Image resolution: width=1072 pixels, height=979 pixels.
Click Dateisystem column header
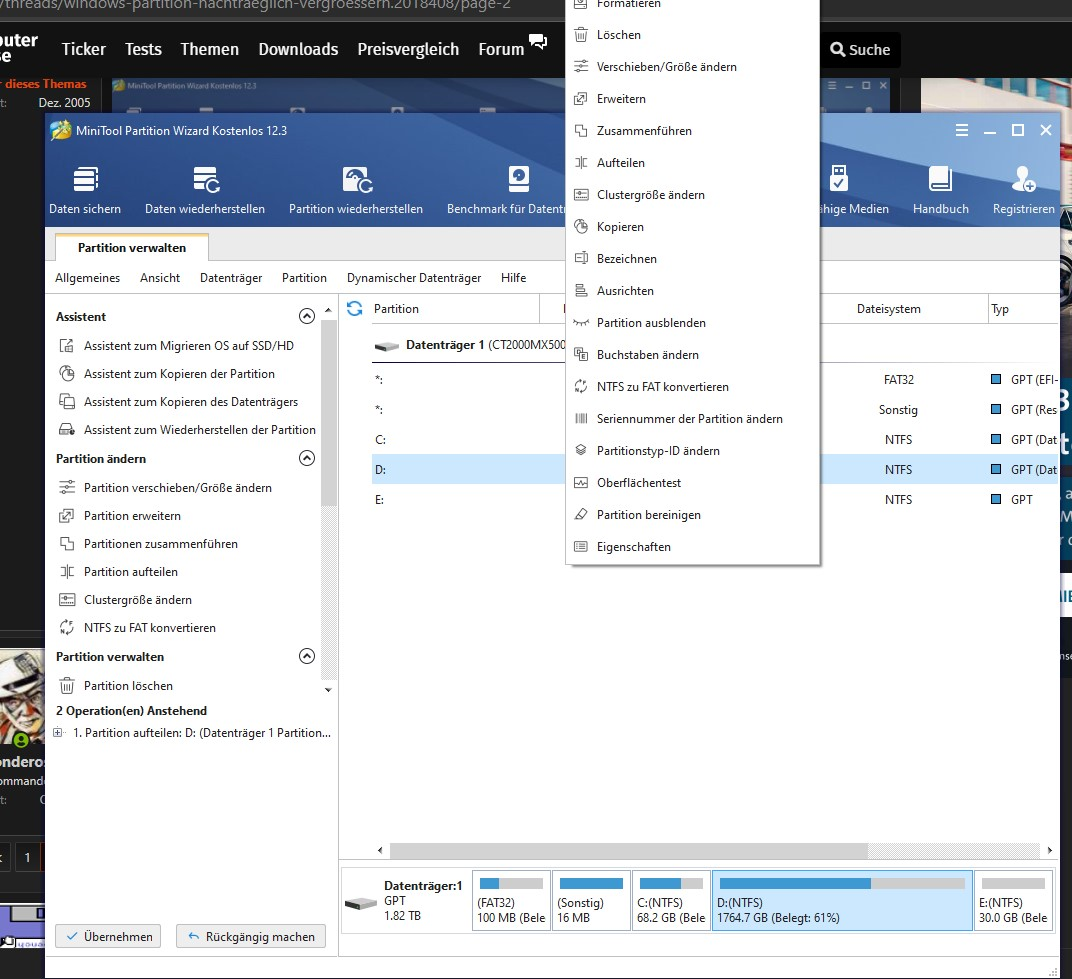pyautogui.click(x=888, y=308)
